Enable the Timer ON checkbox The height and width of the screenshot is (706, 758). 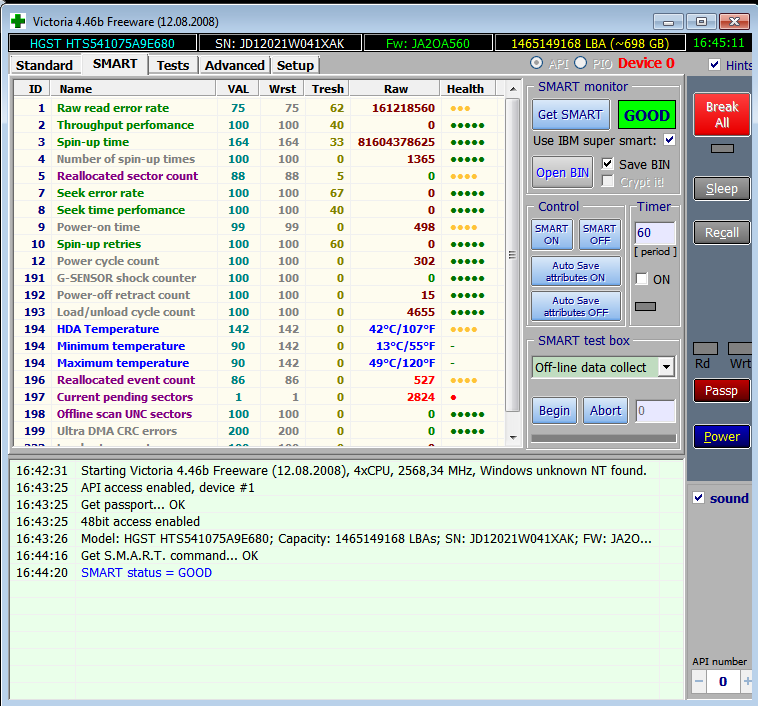(641, 279)
